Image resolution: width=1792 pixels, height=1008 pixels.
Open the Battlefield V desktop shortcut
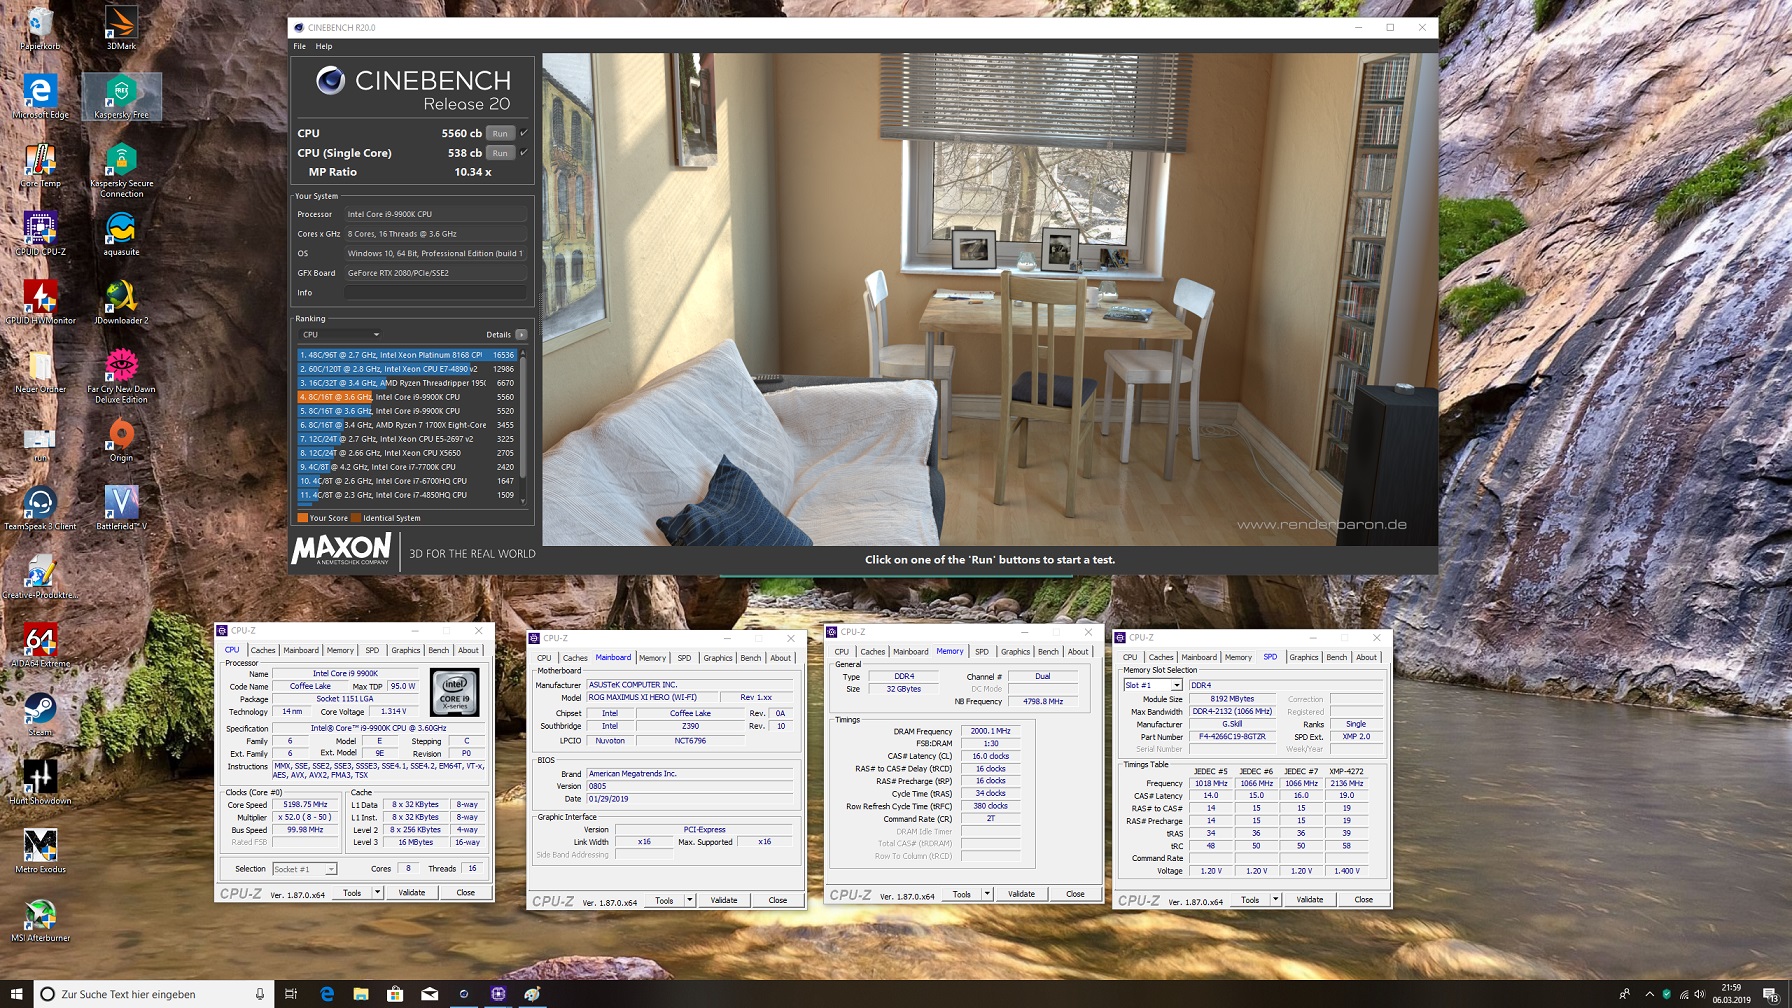pos(121,509)
